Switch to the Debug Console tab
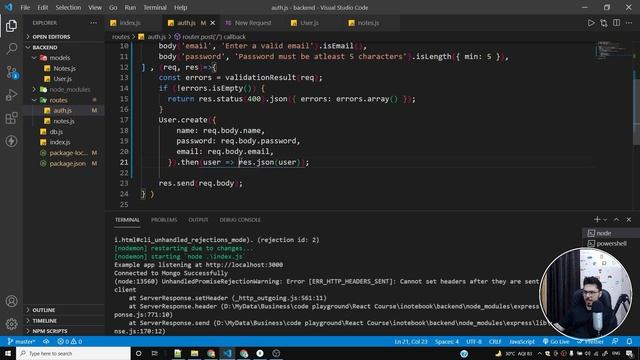 click(x=240, y=220)
